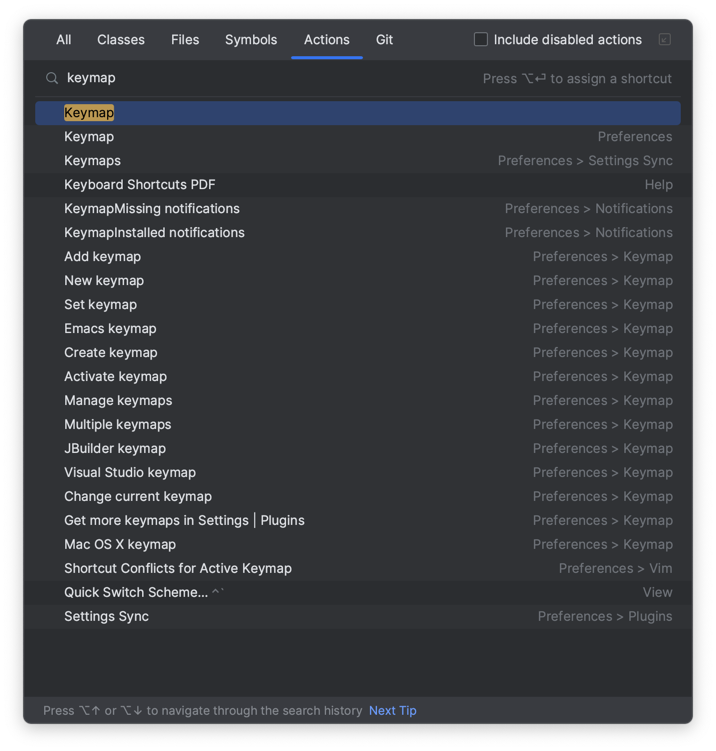Select the highlighted Keymap result
Screen dimensions: 716x751
pyautogui.click(x=358, y=113)
